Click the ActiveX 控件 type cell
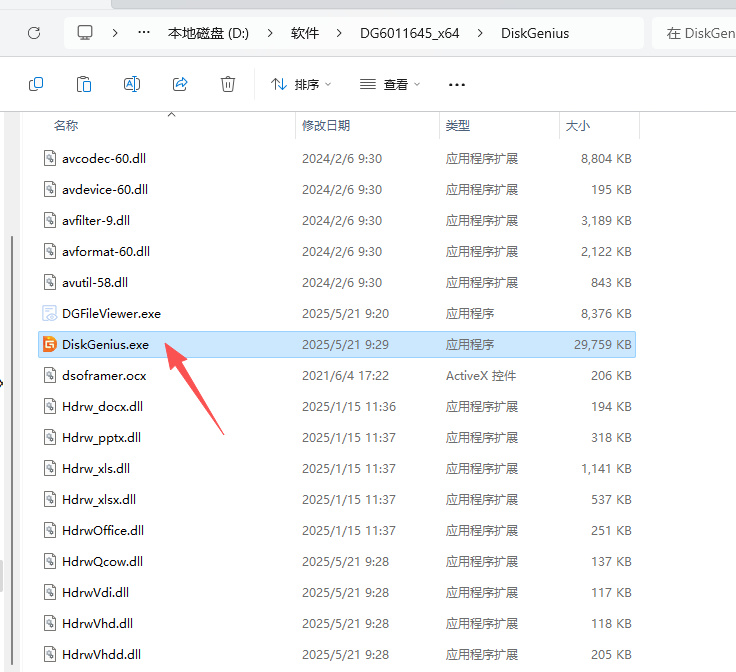Viewport: 736px width, 672px height. click(481, 375)
